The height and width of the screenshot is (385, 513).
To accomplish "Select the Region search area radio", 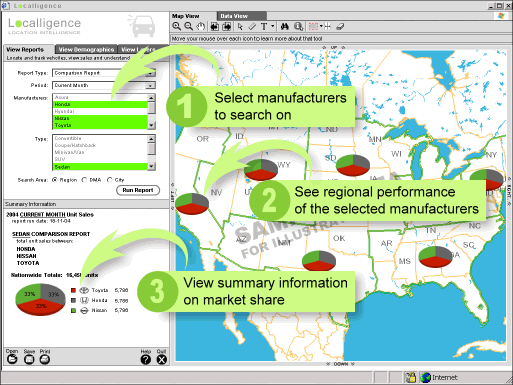I will (55, 180).
